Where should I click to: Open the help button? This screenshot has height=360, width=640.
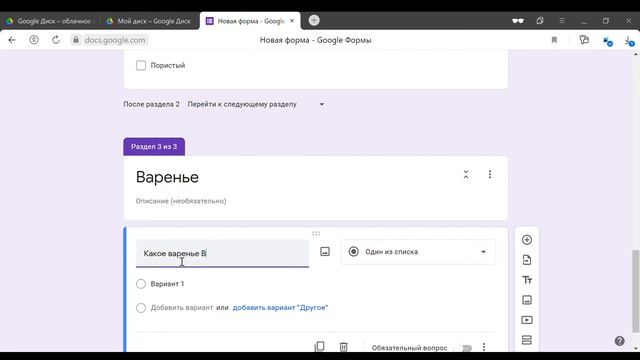pyautogui.click(x=619, y=341)
